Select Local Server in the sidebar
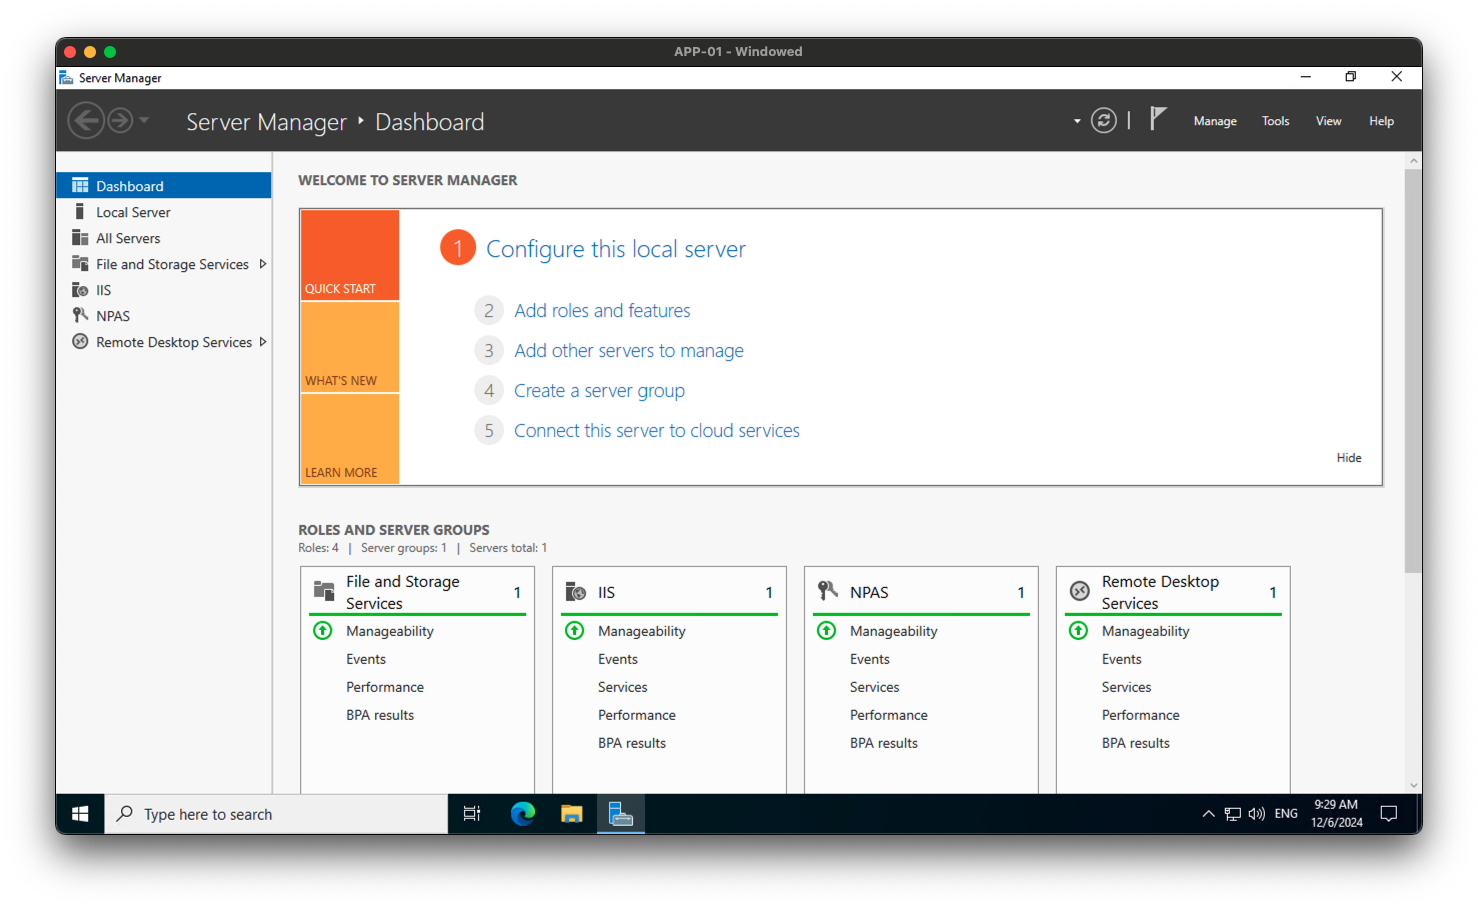 132,211
